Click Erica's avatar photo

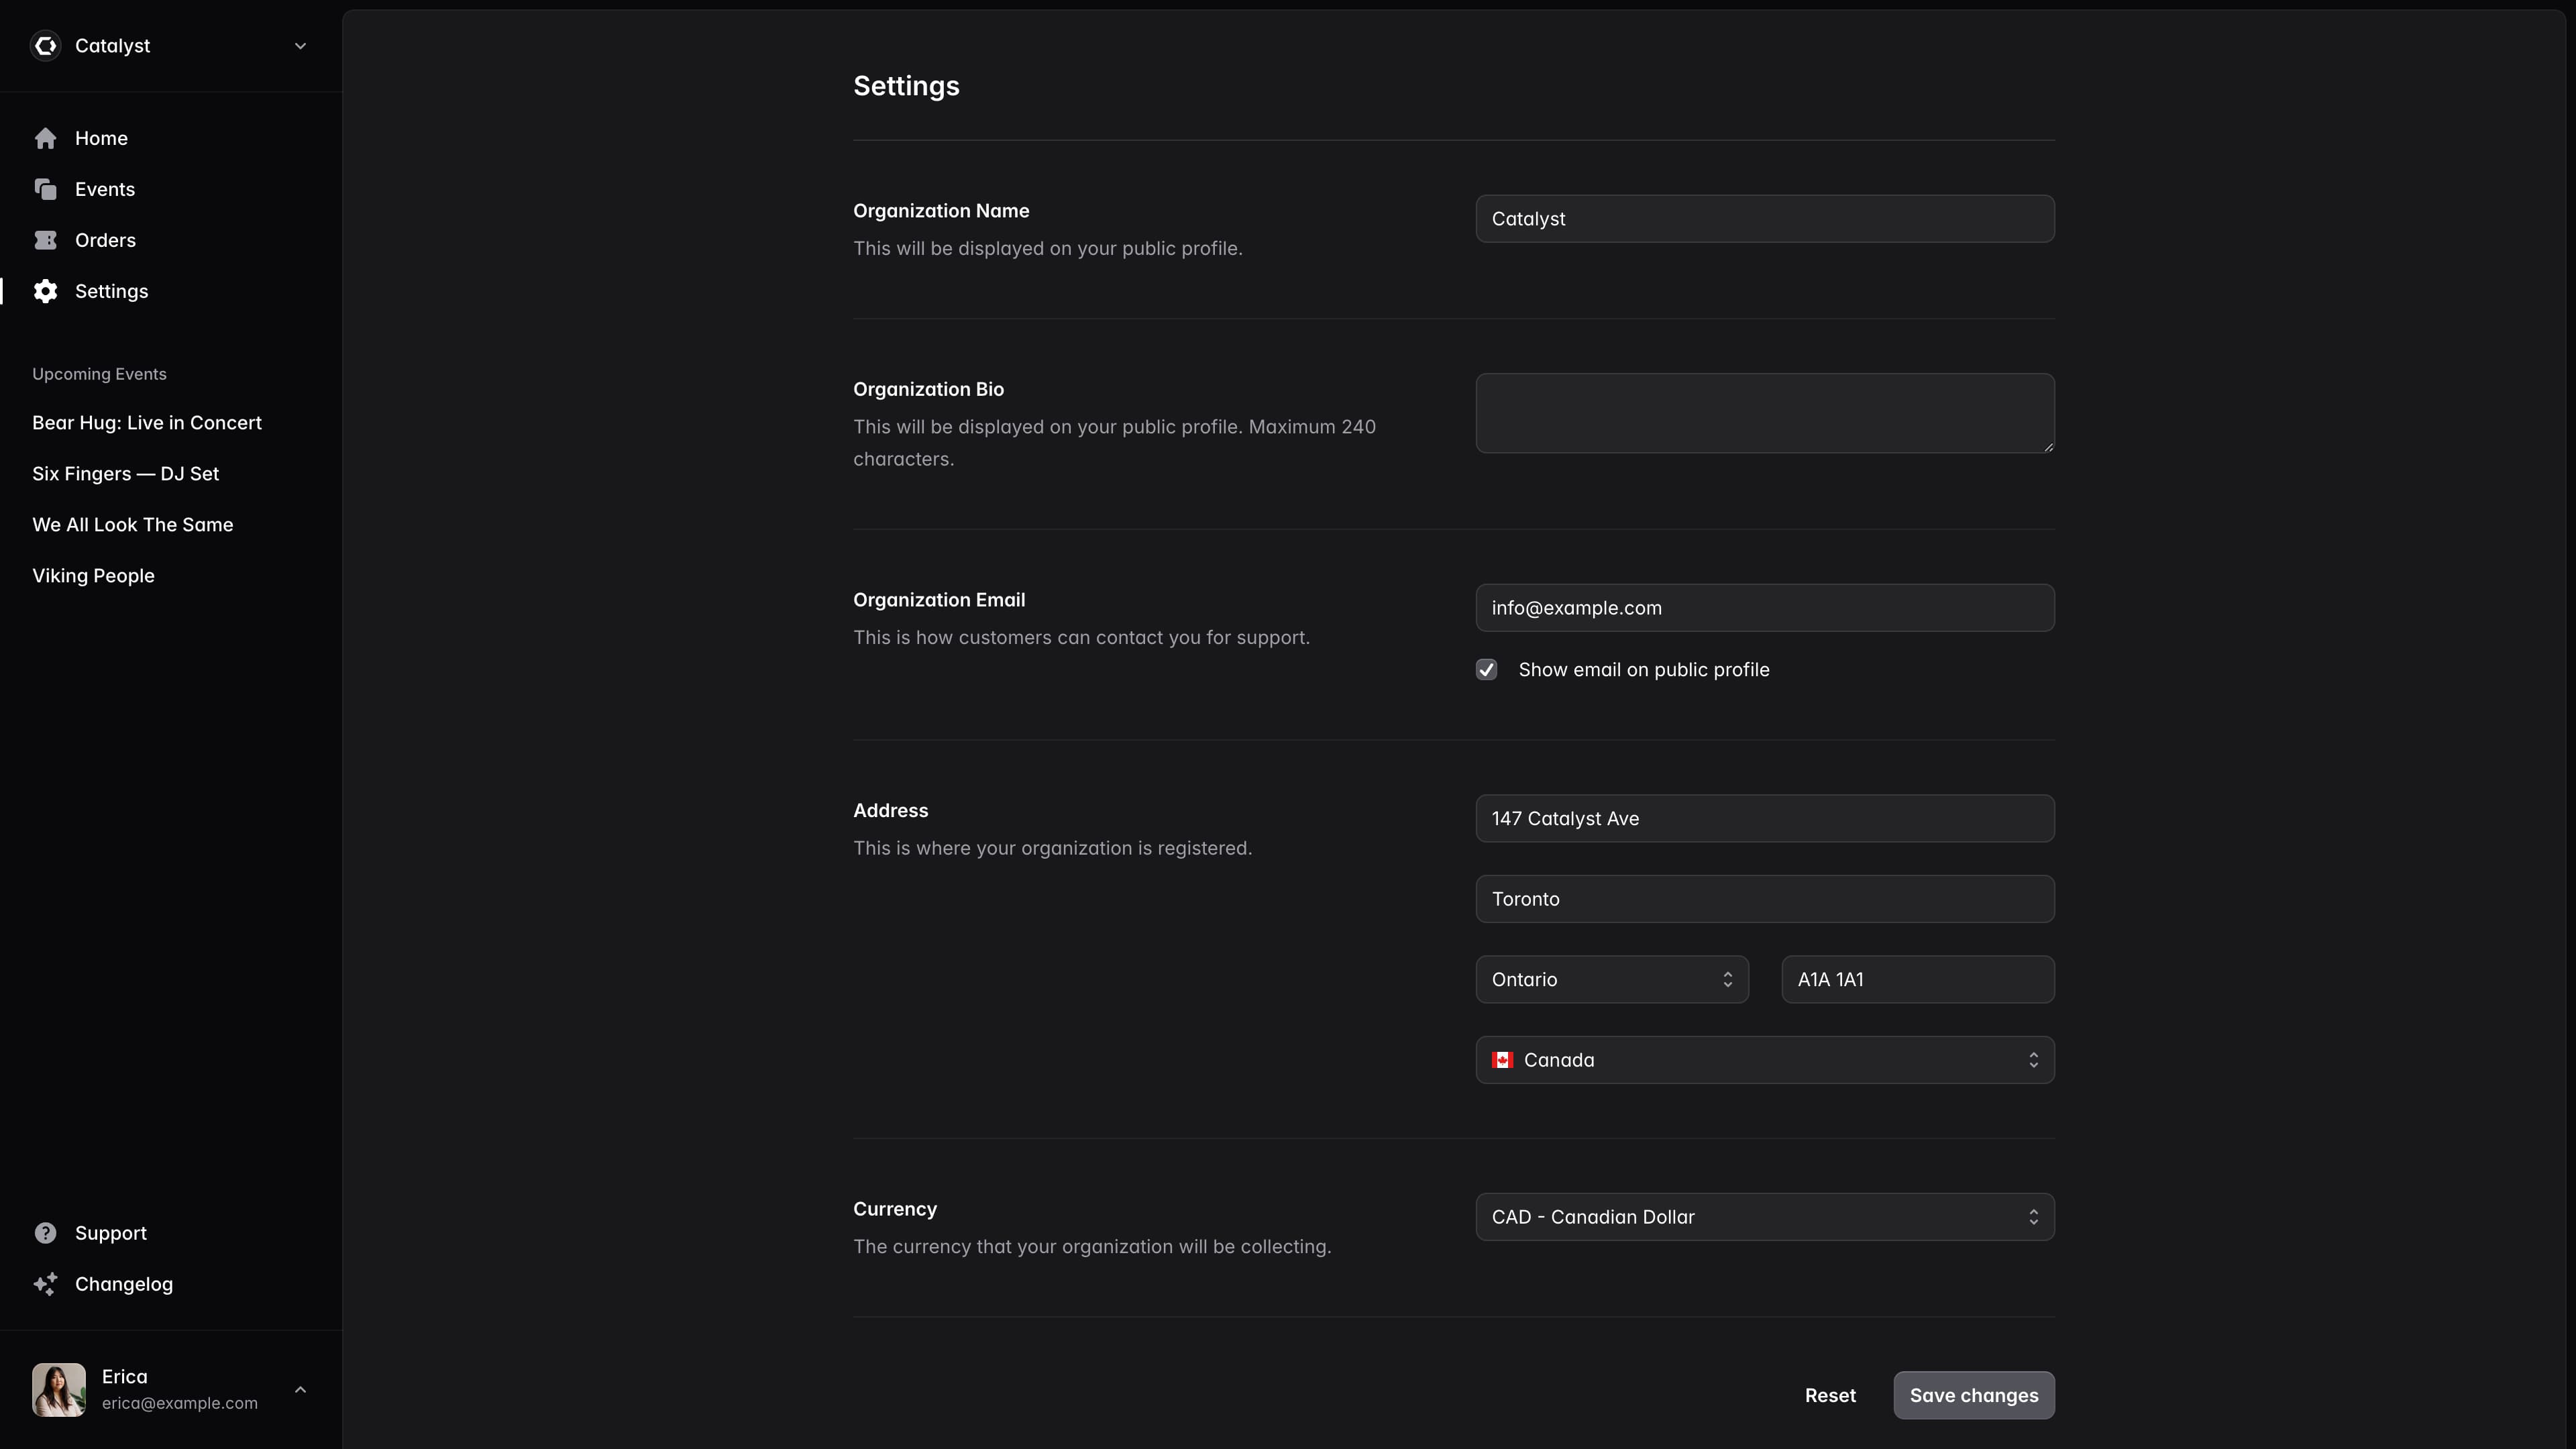59,1390
